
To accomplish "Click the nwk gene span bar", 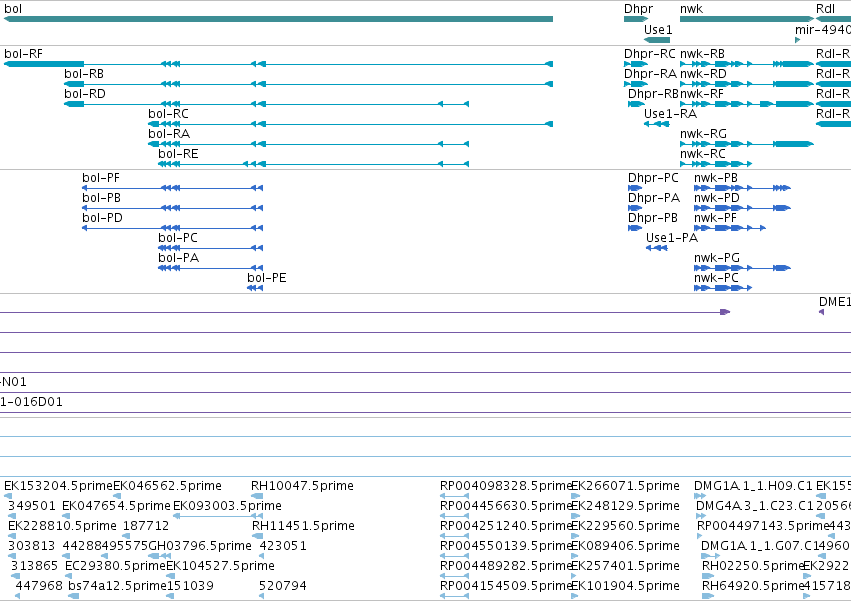I will click(747, 19).
